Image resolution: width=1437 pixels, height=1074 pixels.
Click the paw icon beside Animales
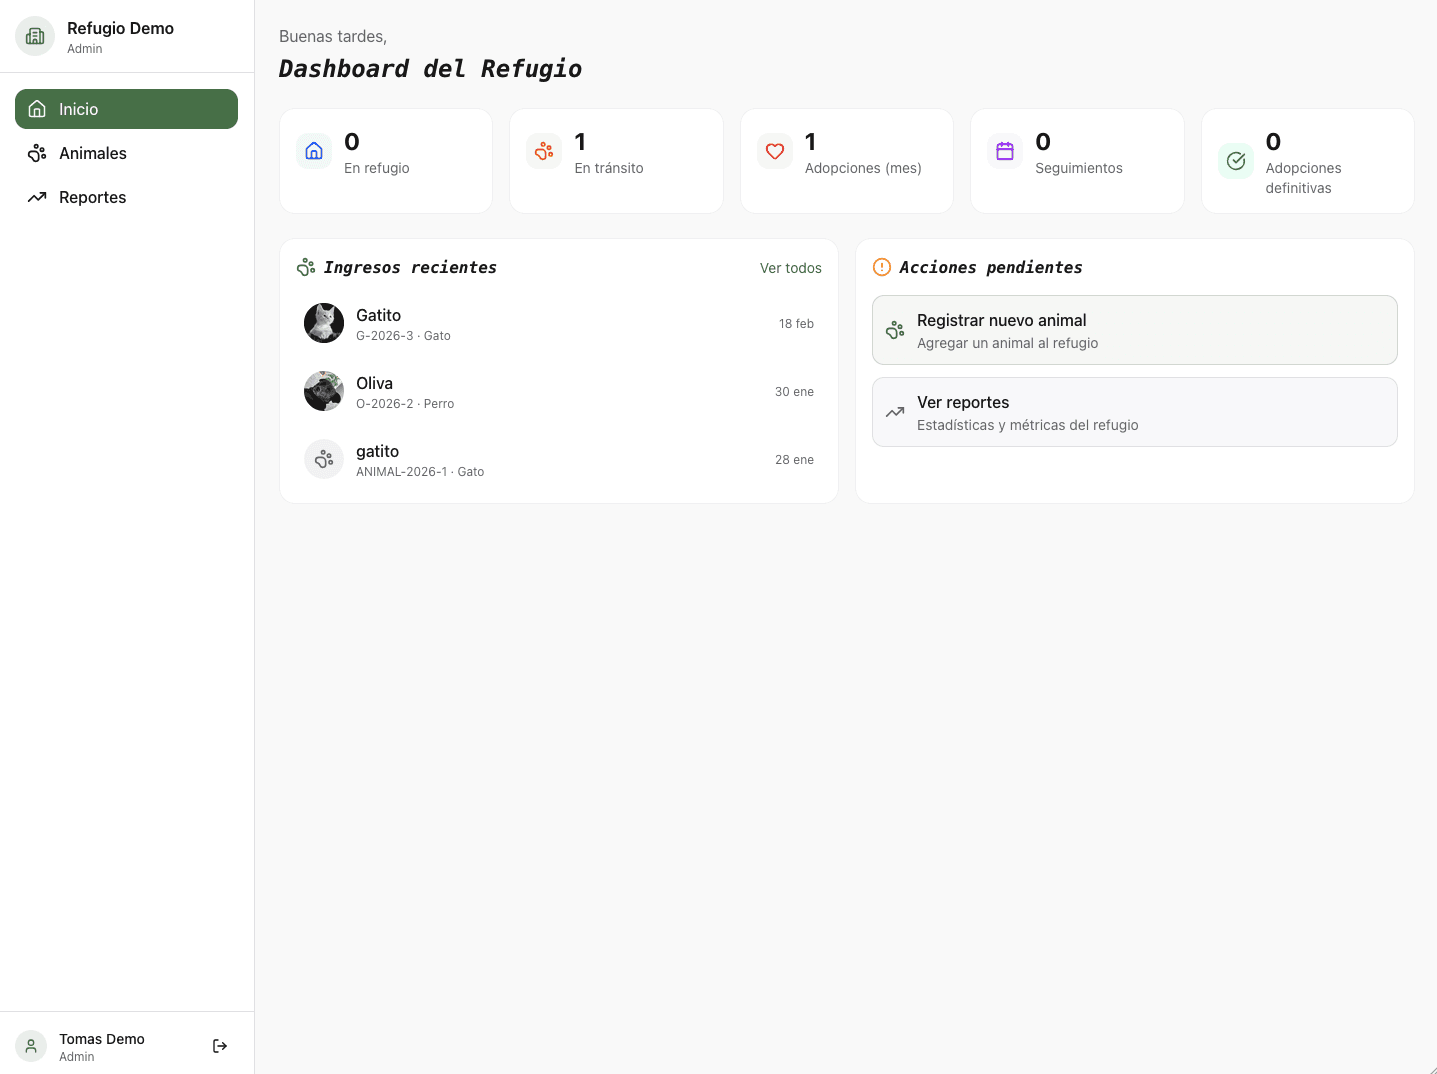tap(37, 153)
